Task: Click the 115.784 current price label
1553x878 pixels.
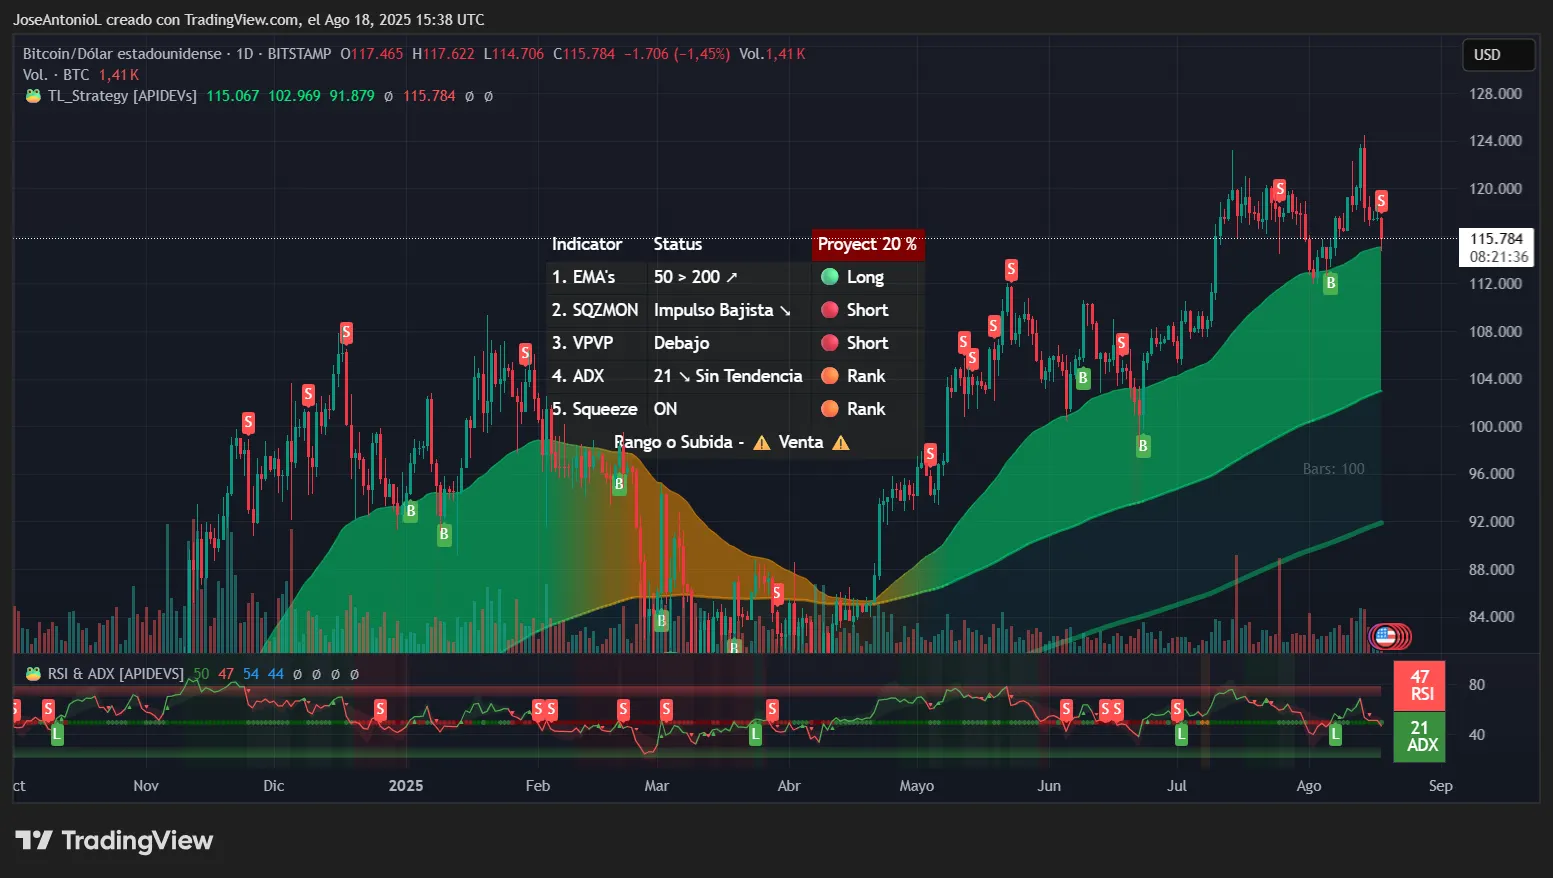Action: tap(1496, 239)
